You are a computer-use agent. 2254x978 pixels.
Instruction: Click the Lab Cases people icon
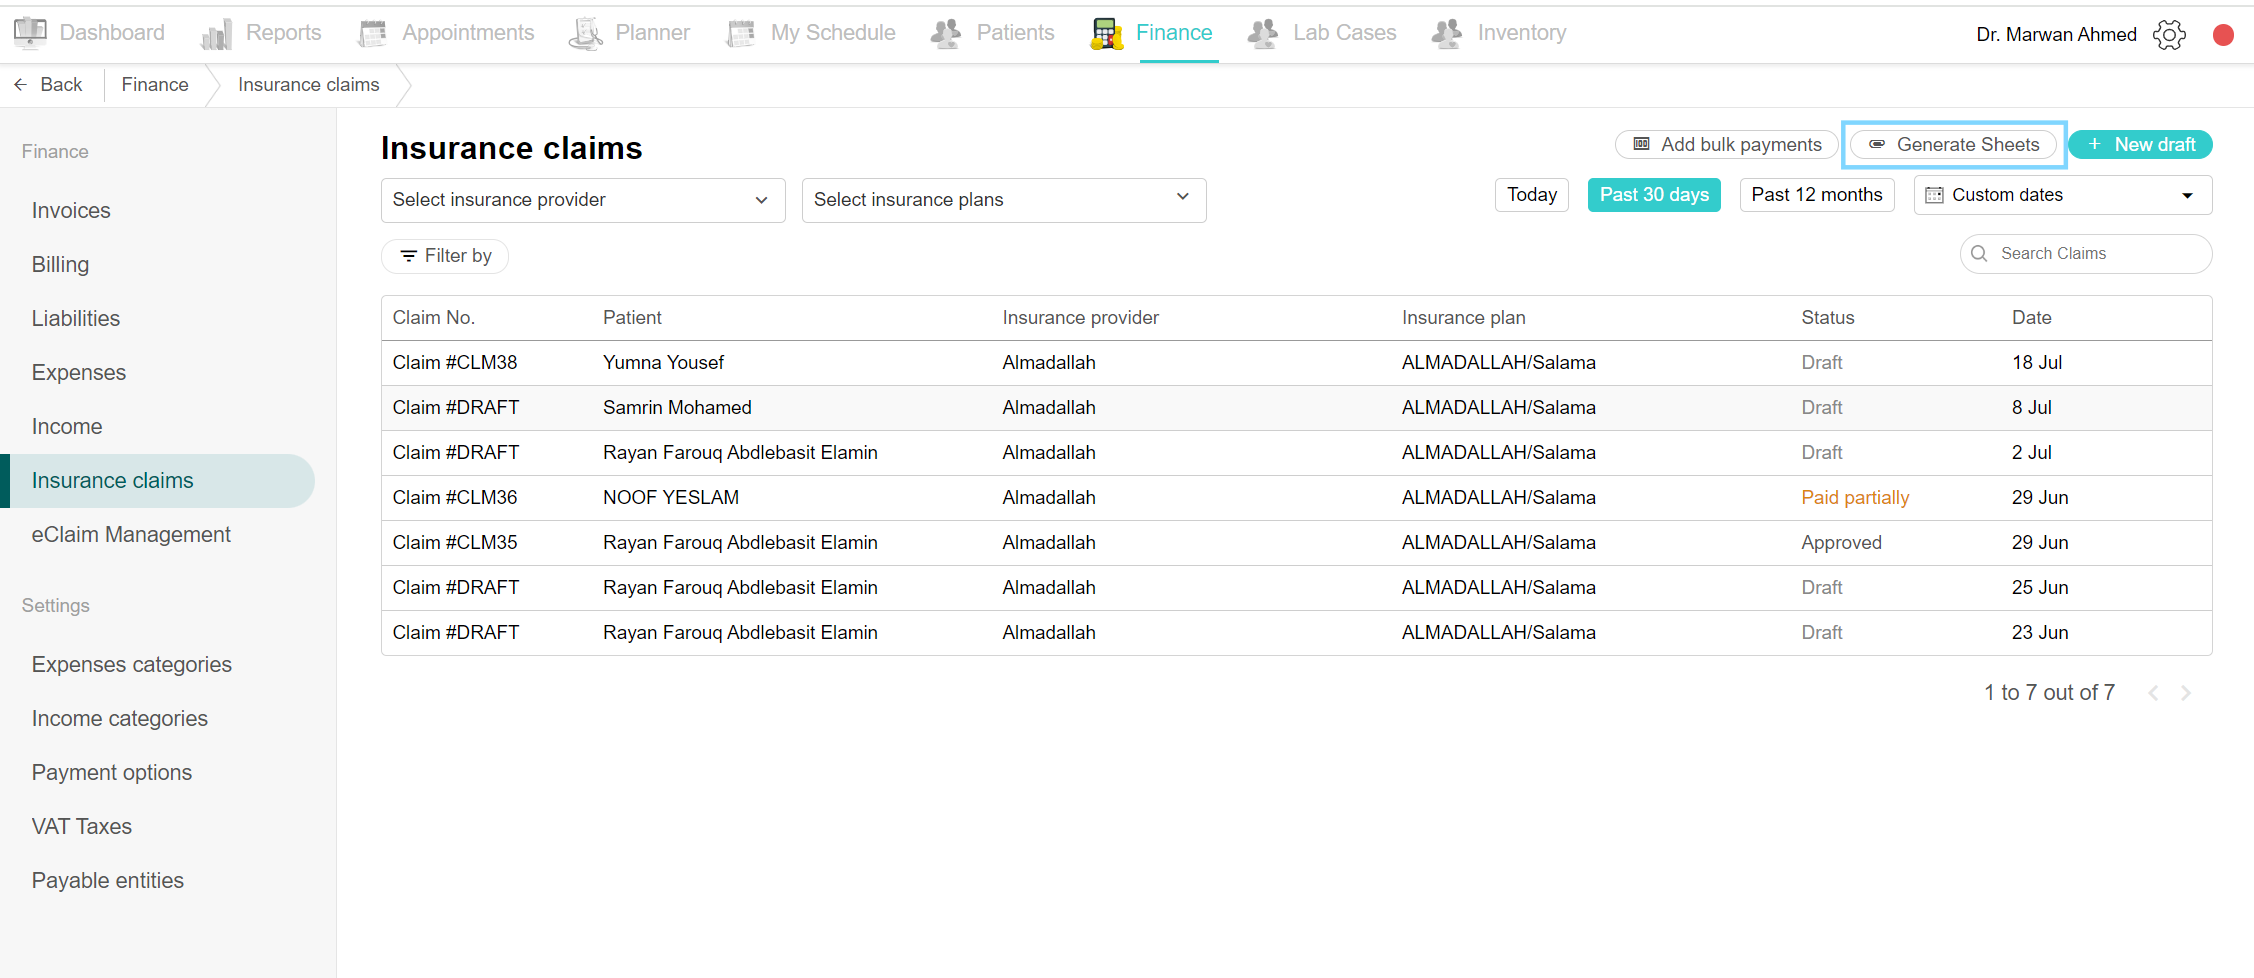1263,33
